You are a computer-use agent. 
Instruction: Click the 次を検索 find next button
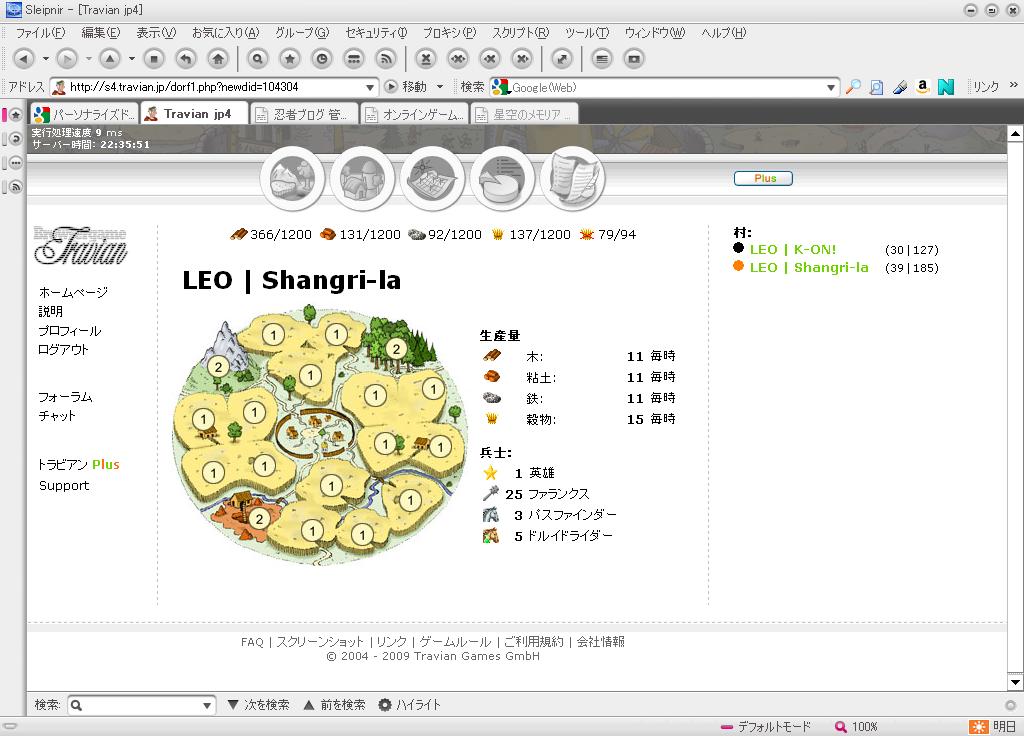coord(259,705)
